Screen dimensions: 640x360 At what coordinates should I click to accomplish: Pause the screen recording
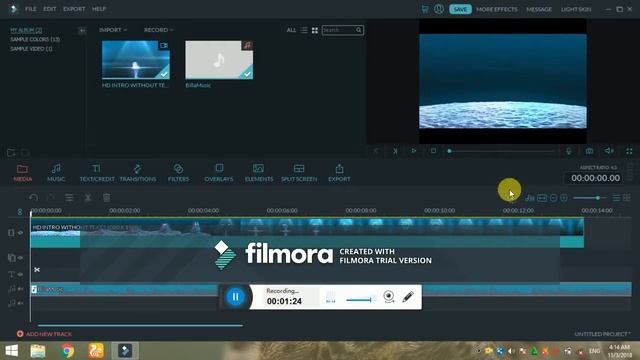tap(236, 297)
